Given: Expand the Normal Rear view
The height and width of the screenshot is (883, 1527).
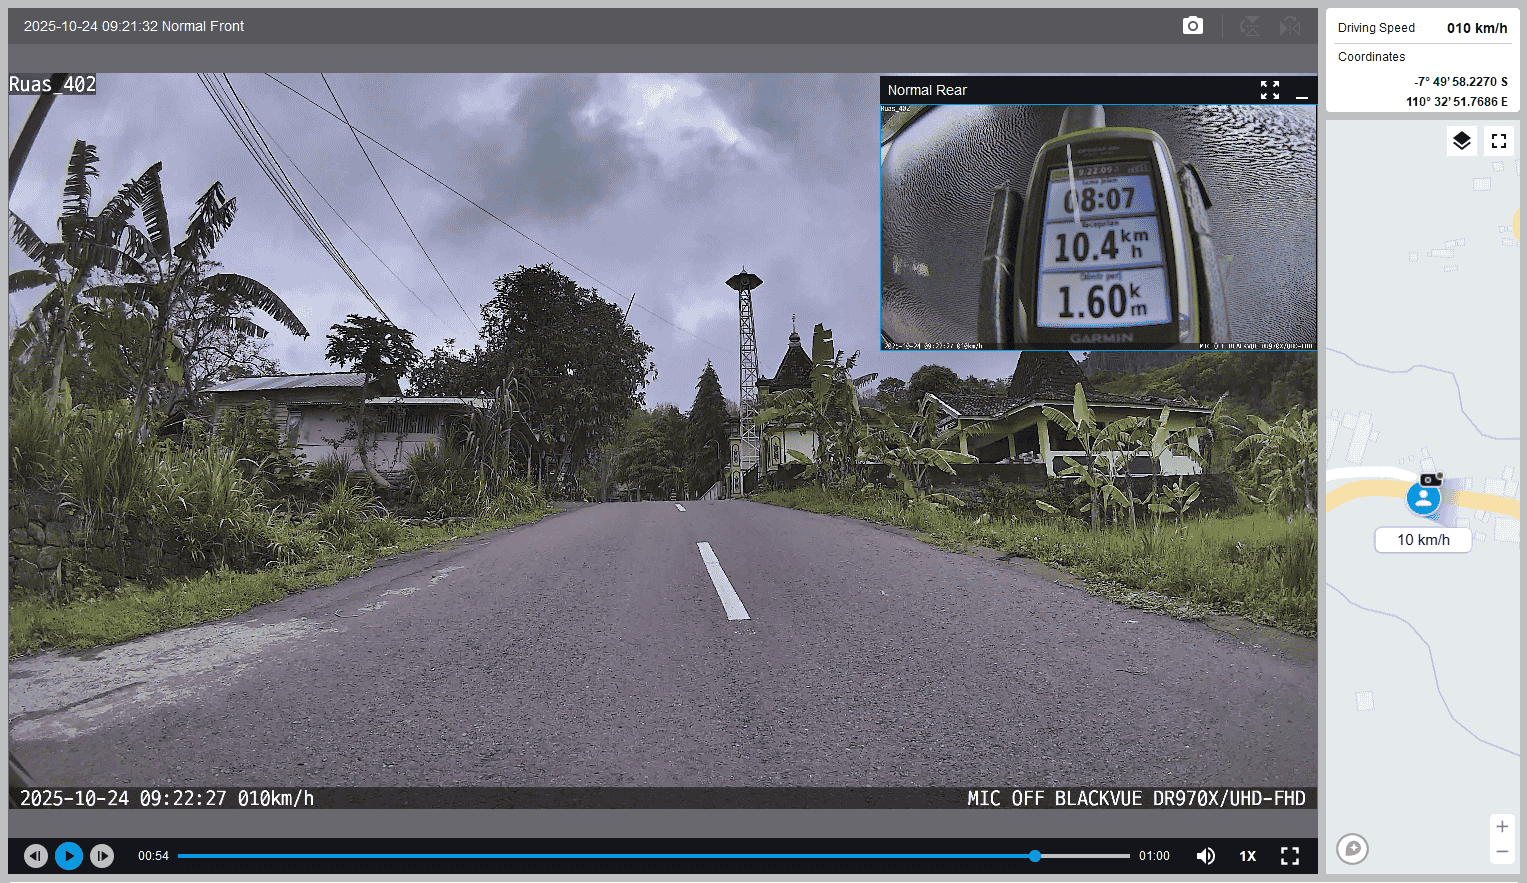Looking at the screenshot, I should coord(1269,90).
